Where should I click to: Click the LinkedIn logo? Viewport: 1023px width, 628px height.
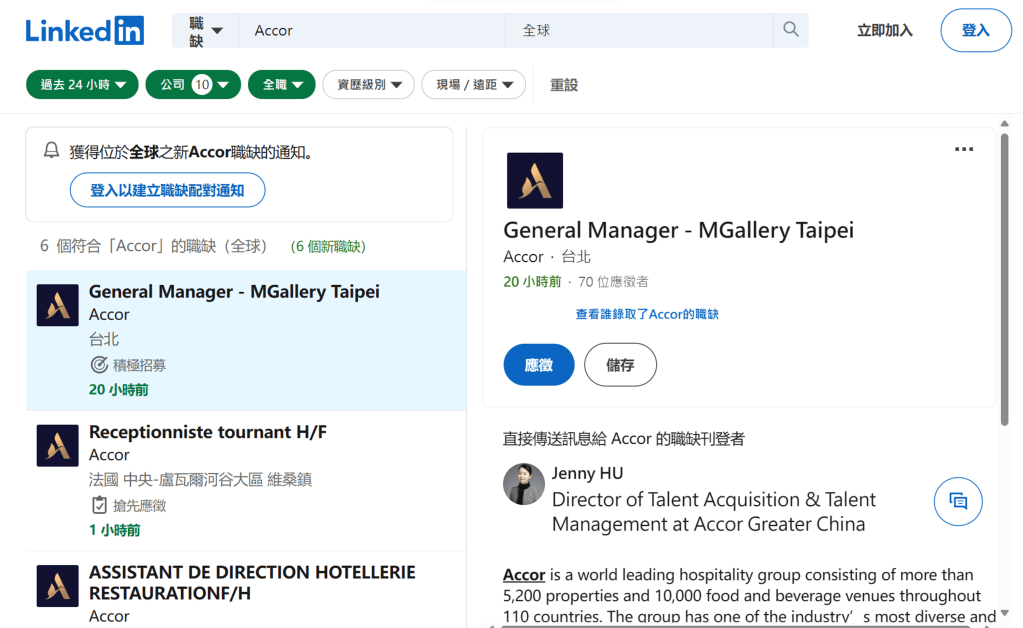85,31
